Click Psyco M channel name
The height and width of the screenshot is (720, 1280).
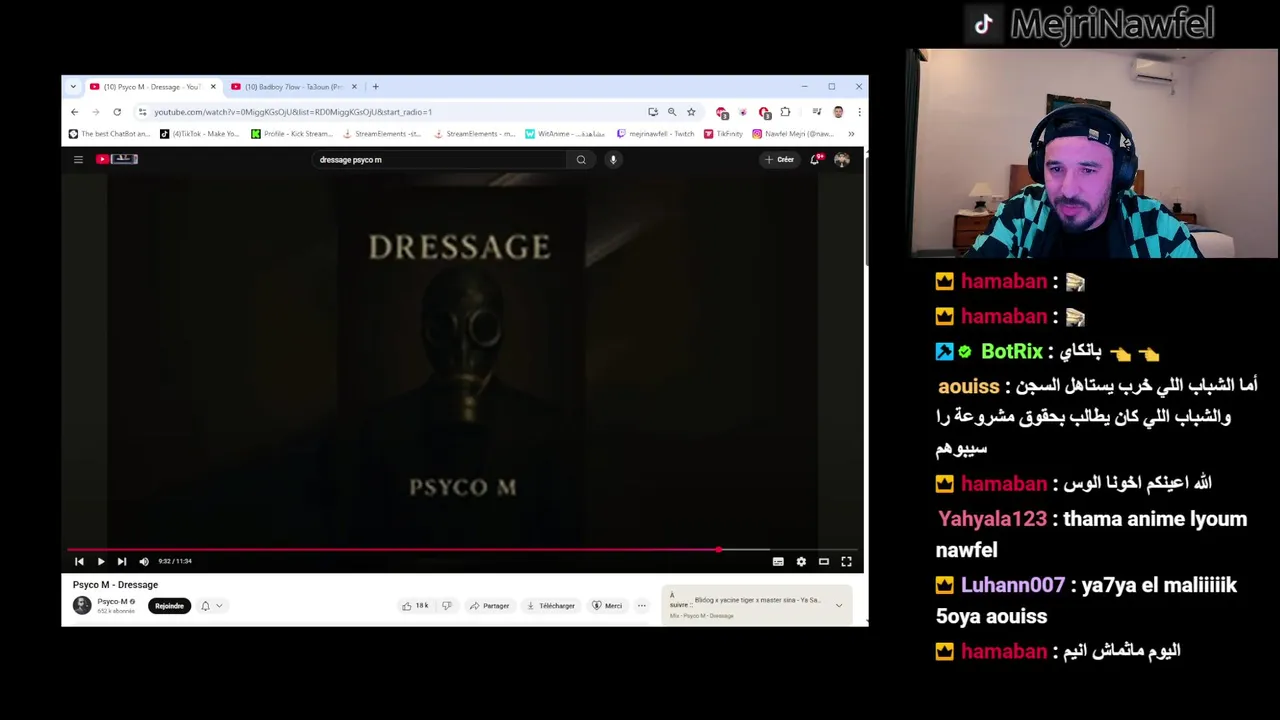[x=112, y=602]
